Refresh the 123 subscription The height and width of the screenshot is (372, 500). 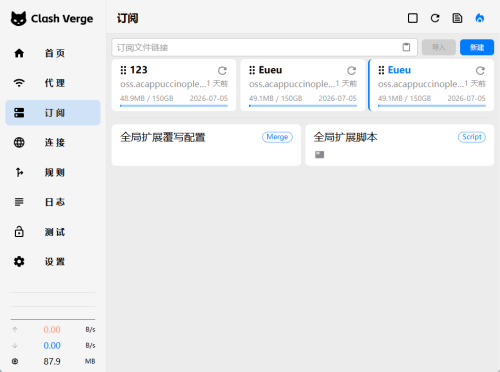pyautogui.click(x=222, y=70)
